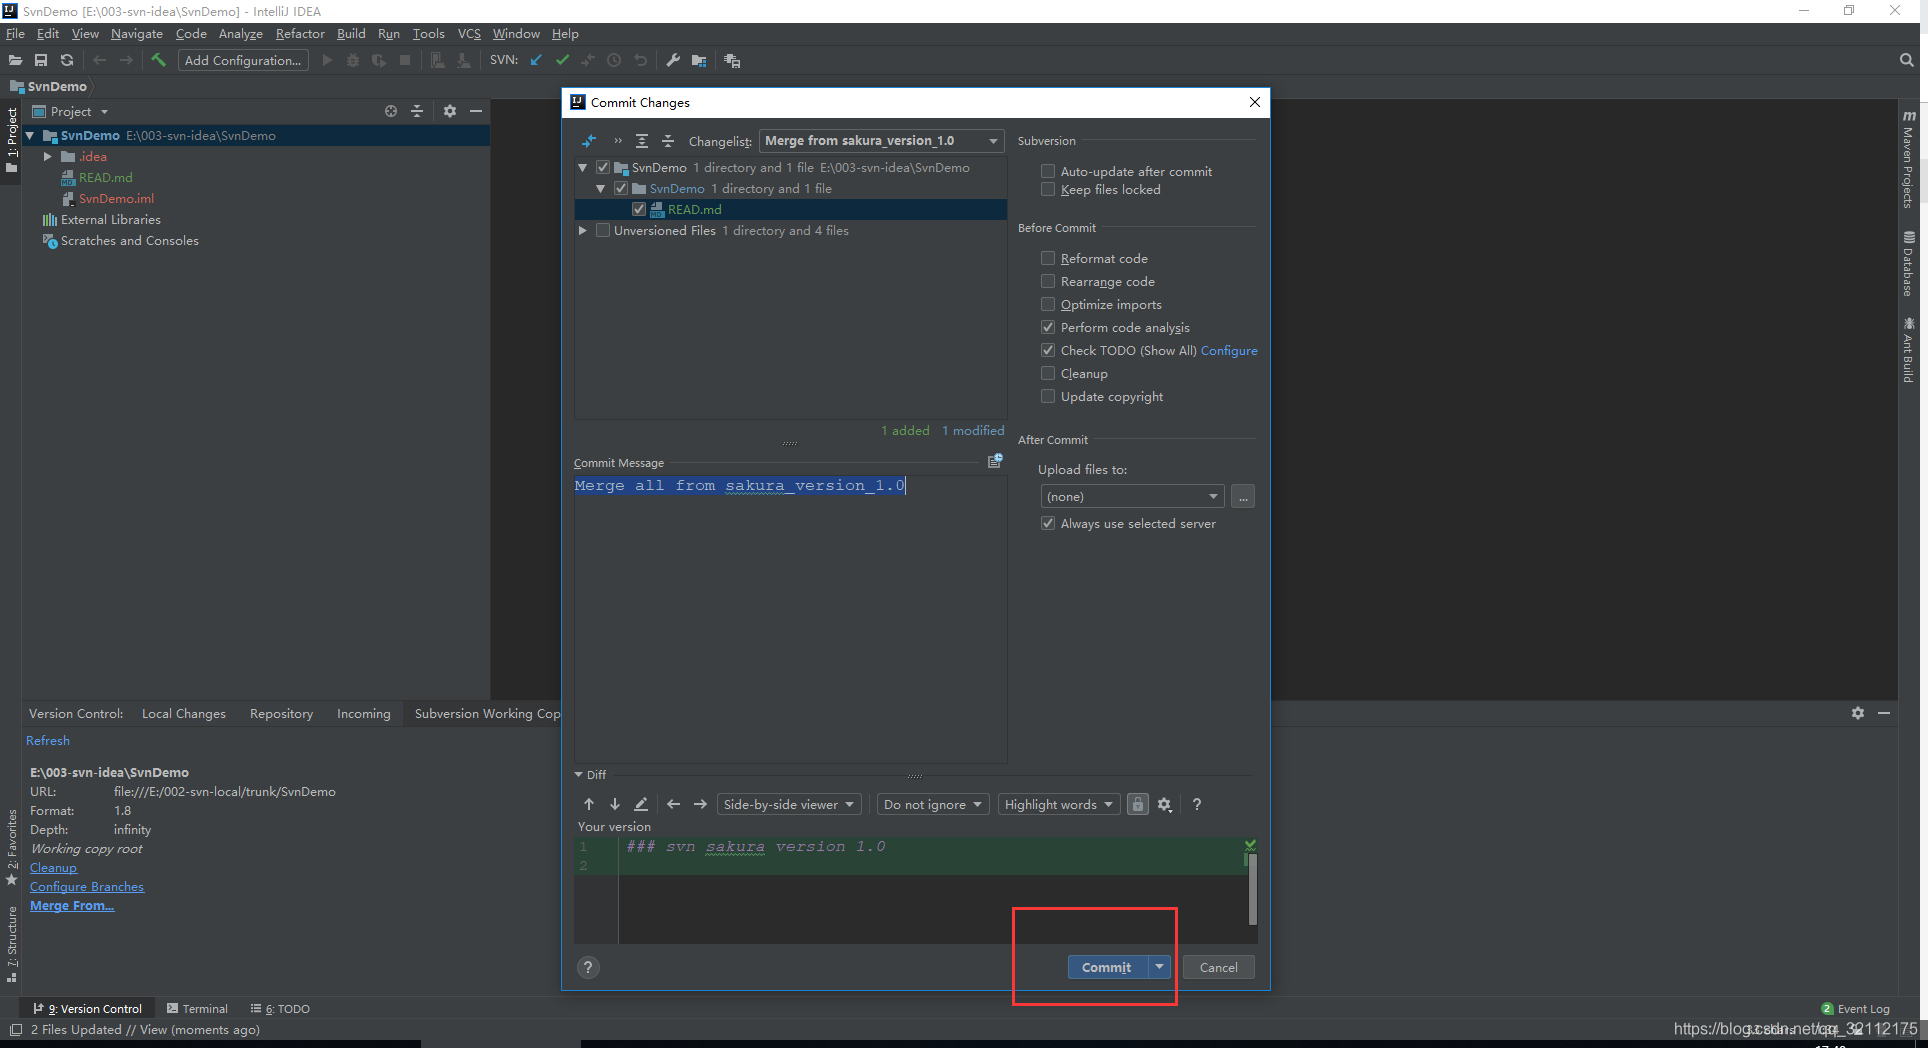Uncheck Always use selected server
Screen dimensions: 1928x1048
(x=1048, y=523)
